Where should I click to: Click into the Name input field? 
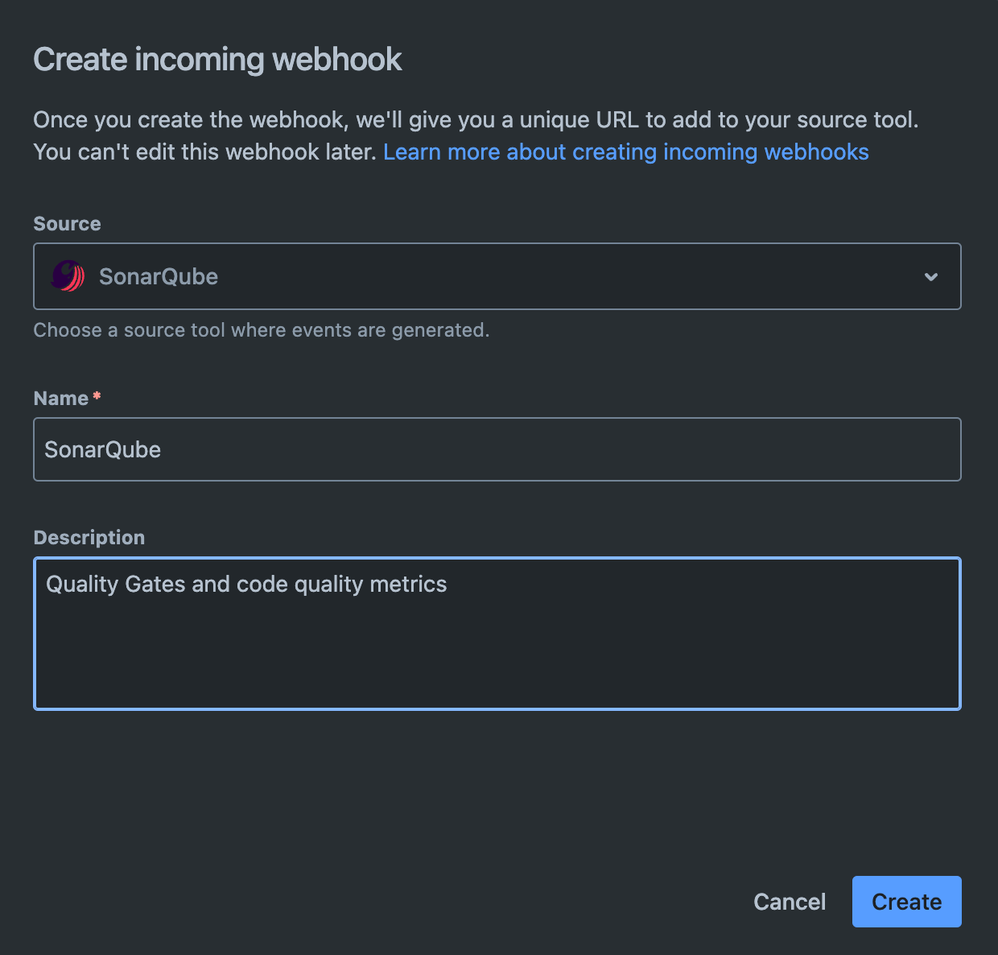pyautogui.click(x=497, y=449)
